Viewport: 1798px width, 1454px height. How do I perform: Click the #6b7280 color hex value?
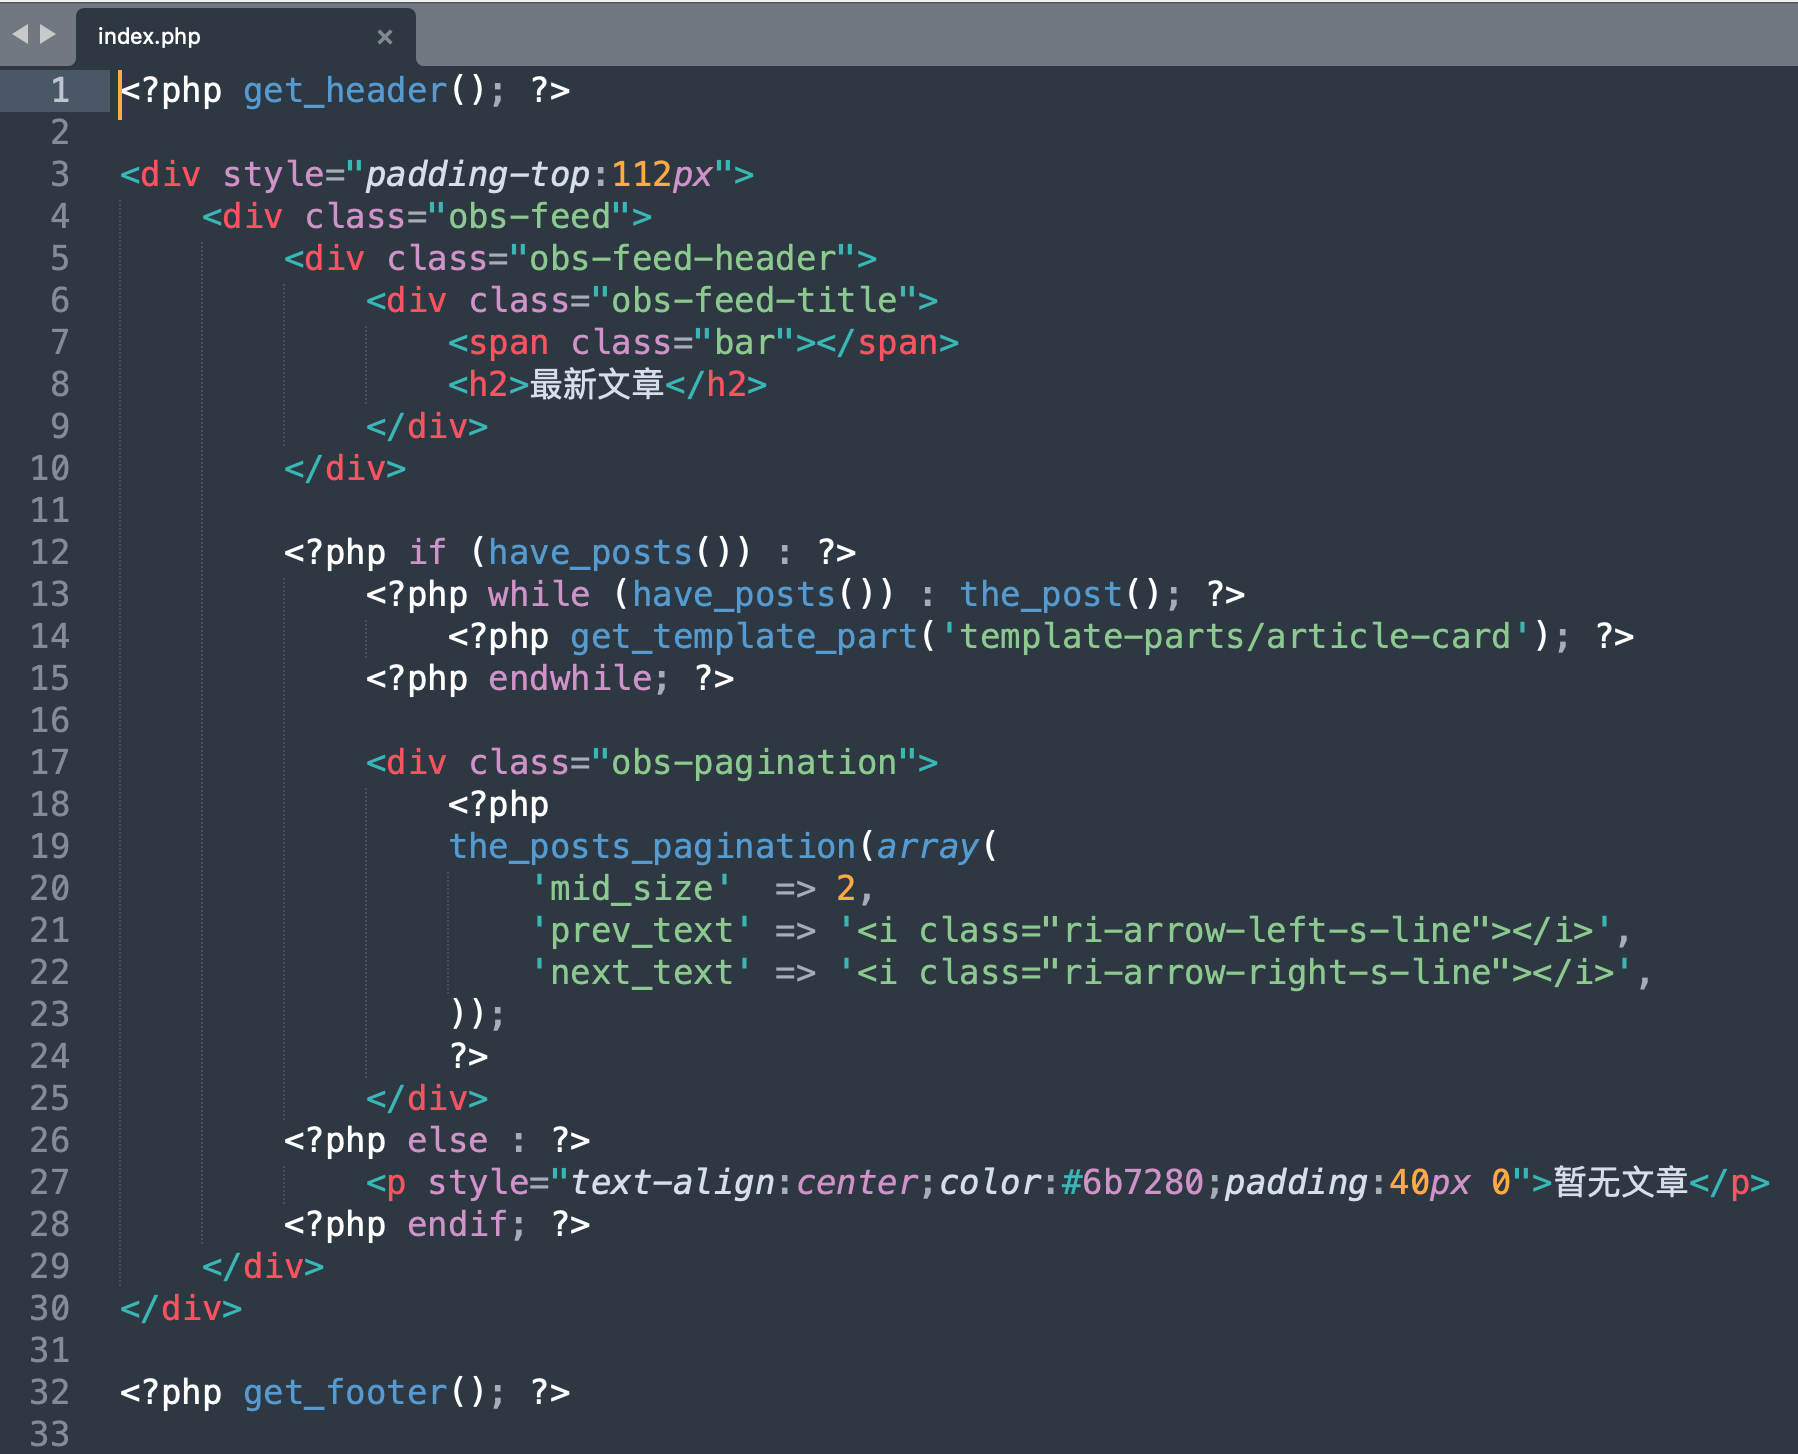(1133, 1183)
